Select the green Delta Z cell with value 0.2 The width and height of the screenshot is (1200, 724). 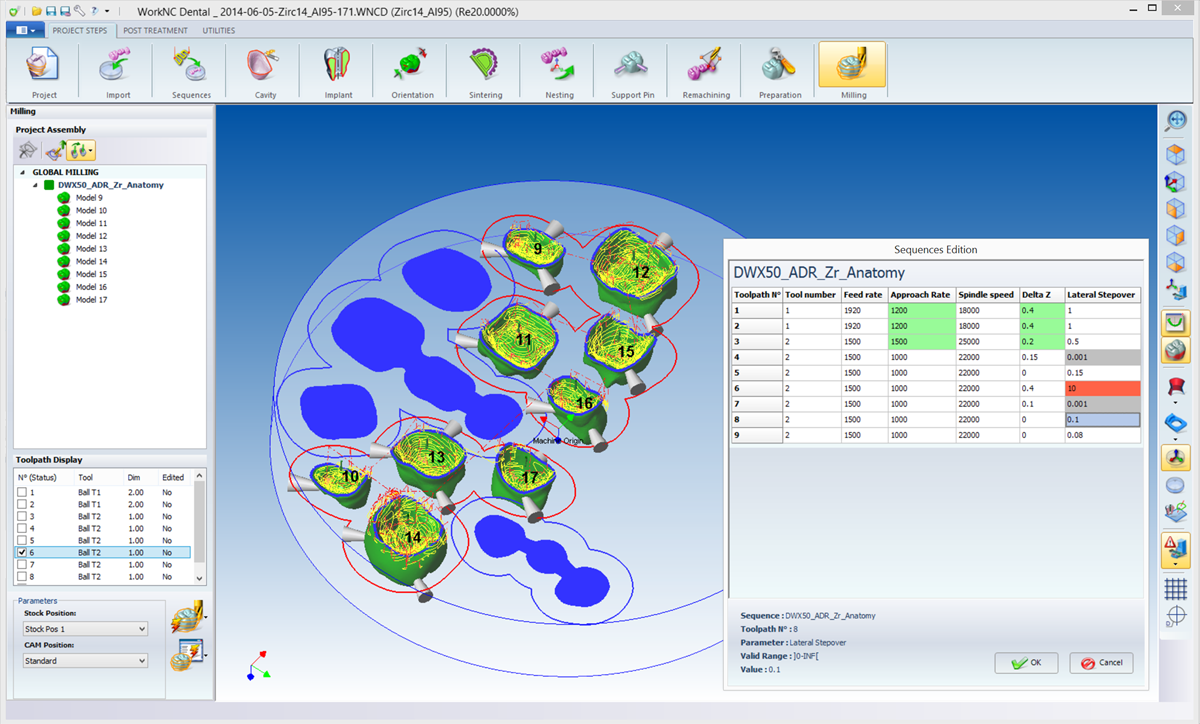tap(1041, 341)
